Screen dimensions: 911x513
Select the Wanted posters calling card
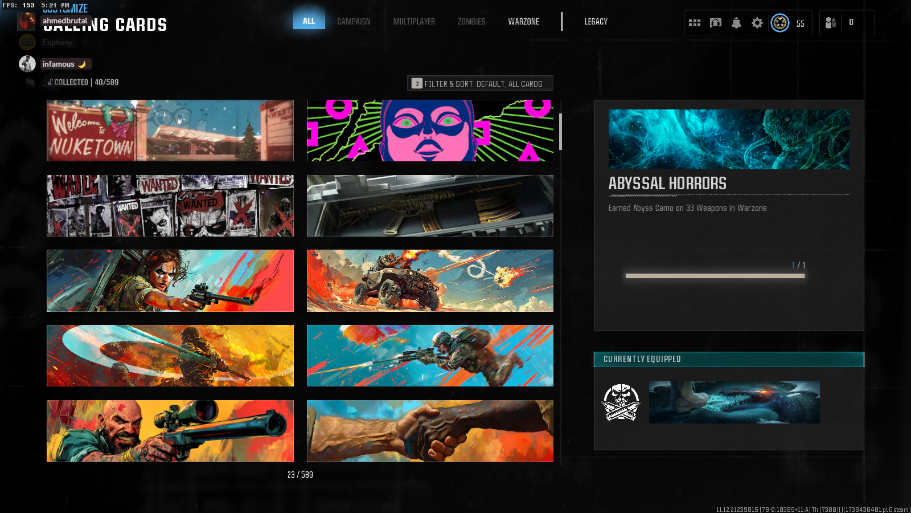click(170, 206)
